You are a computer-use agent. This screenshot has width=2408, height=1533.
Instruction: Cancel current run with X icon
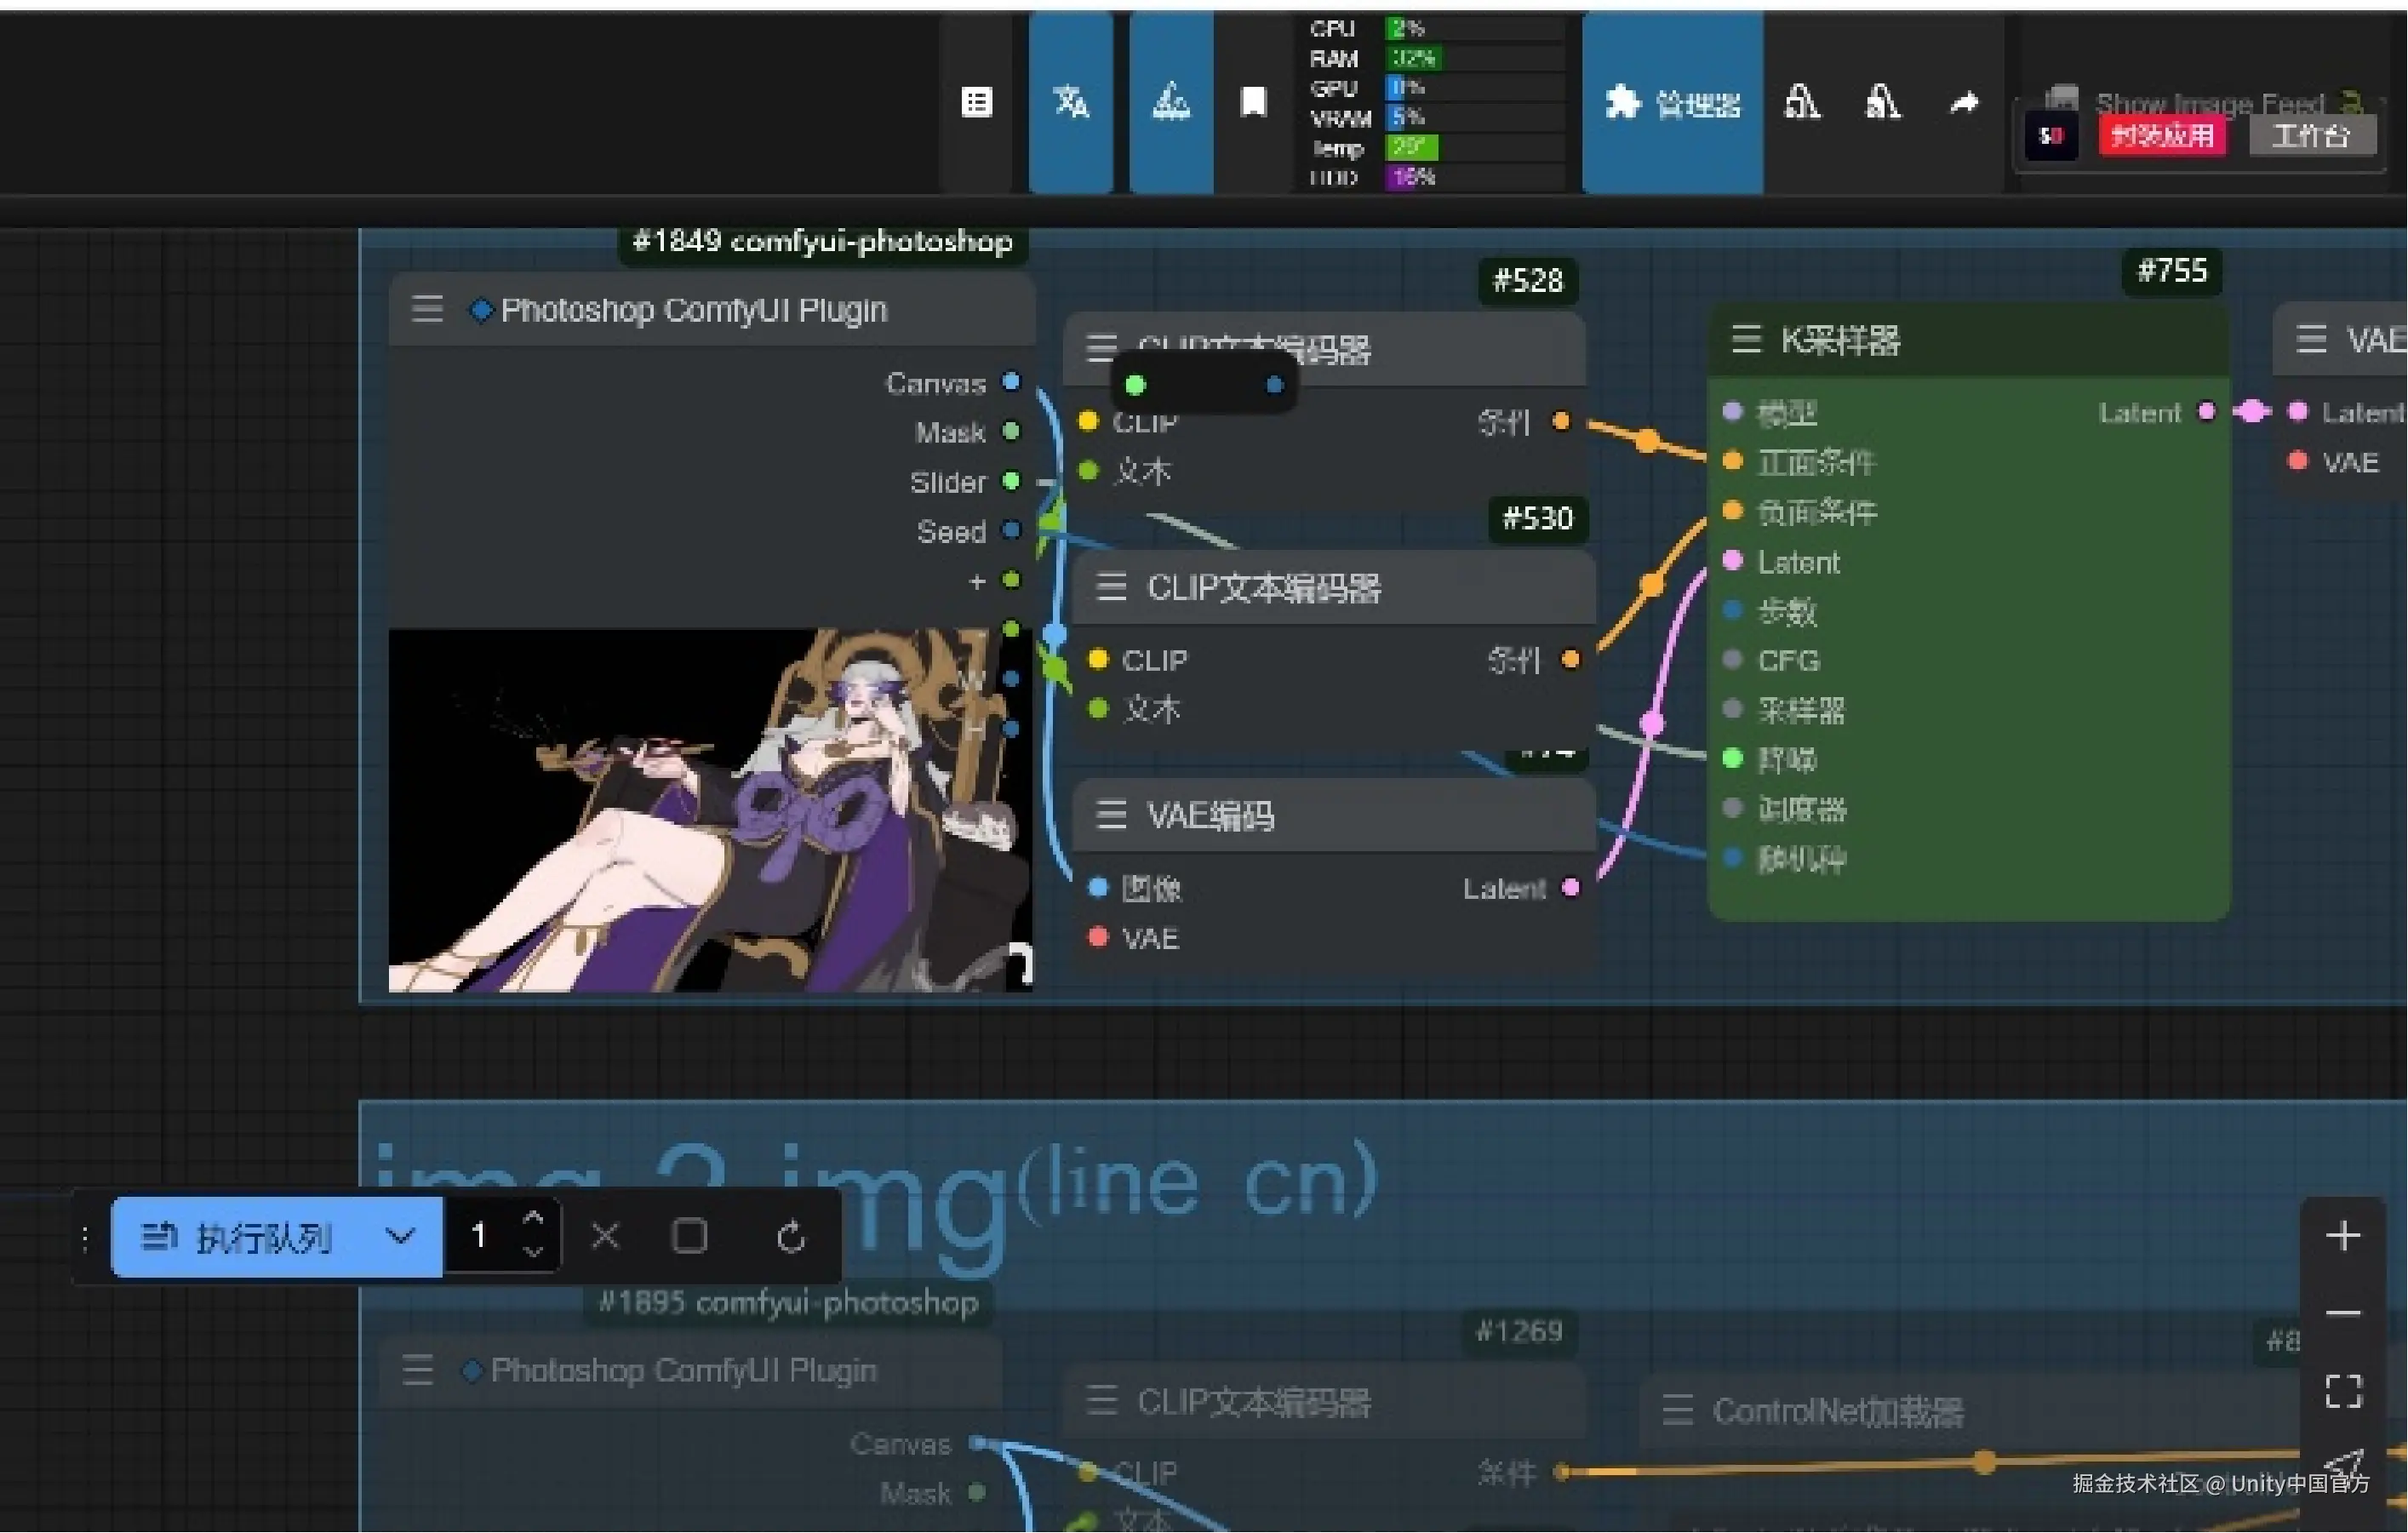605,1236
